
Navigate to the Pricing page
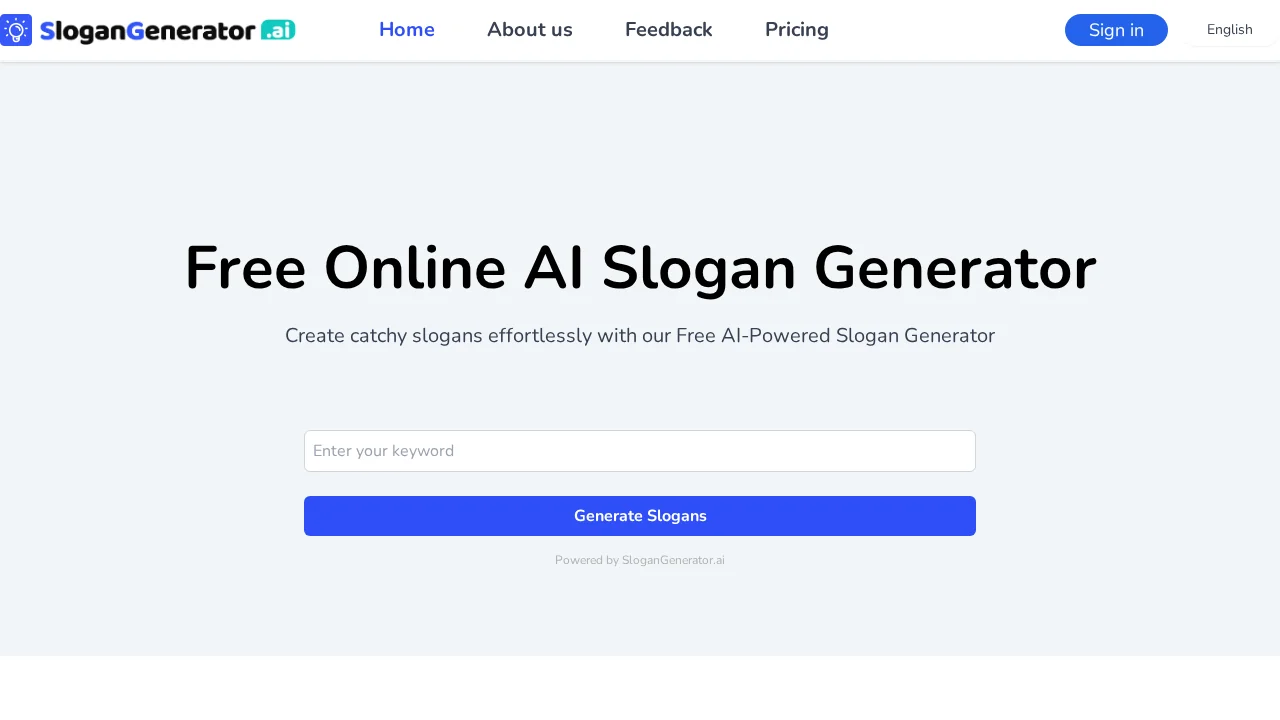(x=796, y=30)
